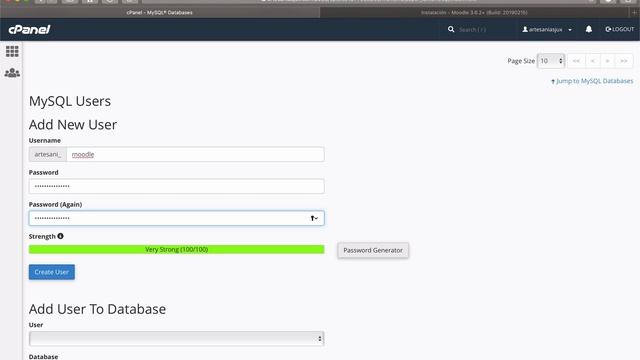The image size is (640, 360).
Task: Open the Page Size dropdown
Action: point(551,61)
